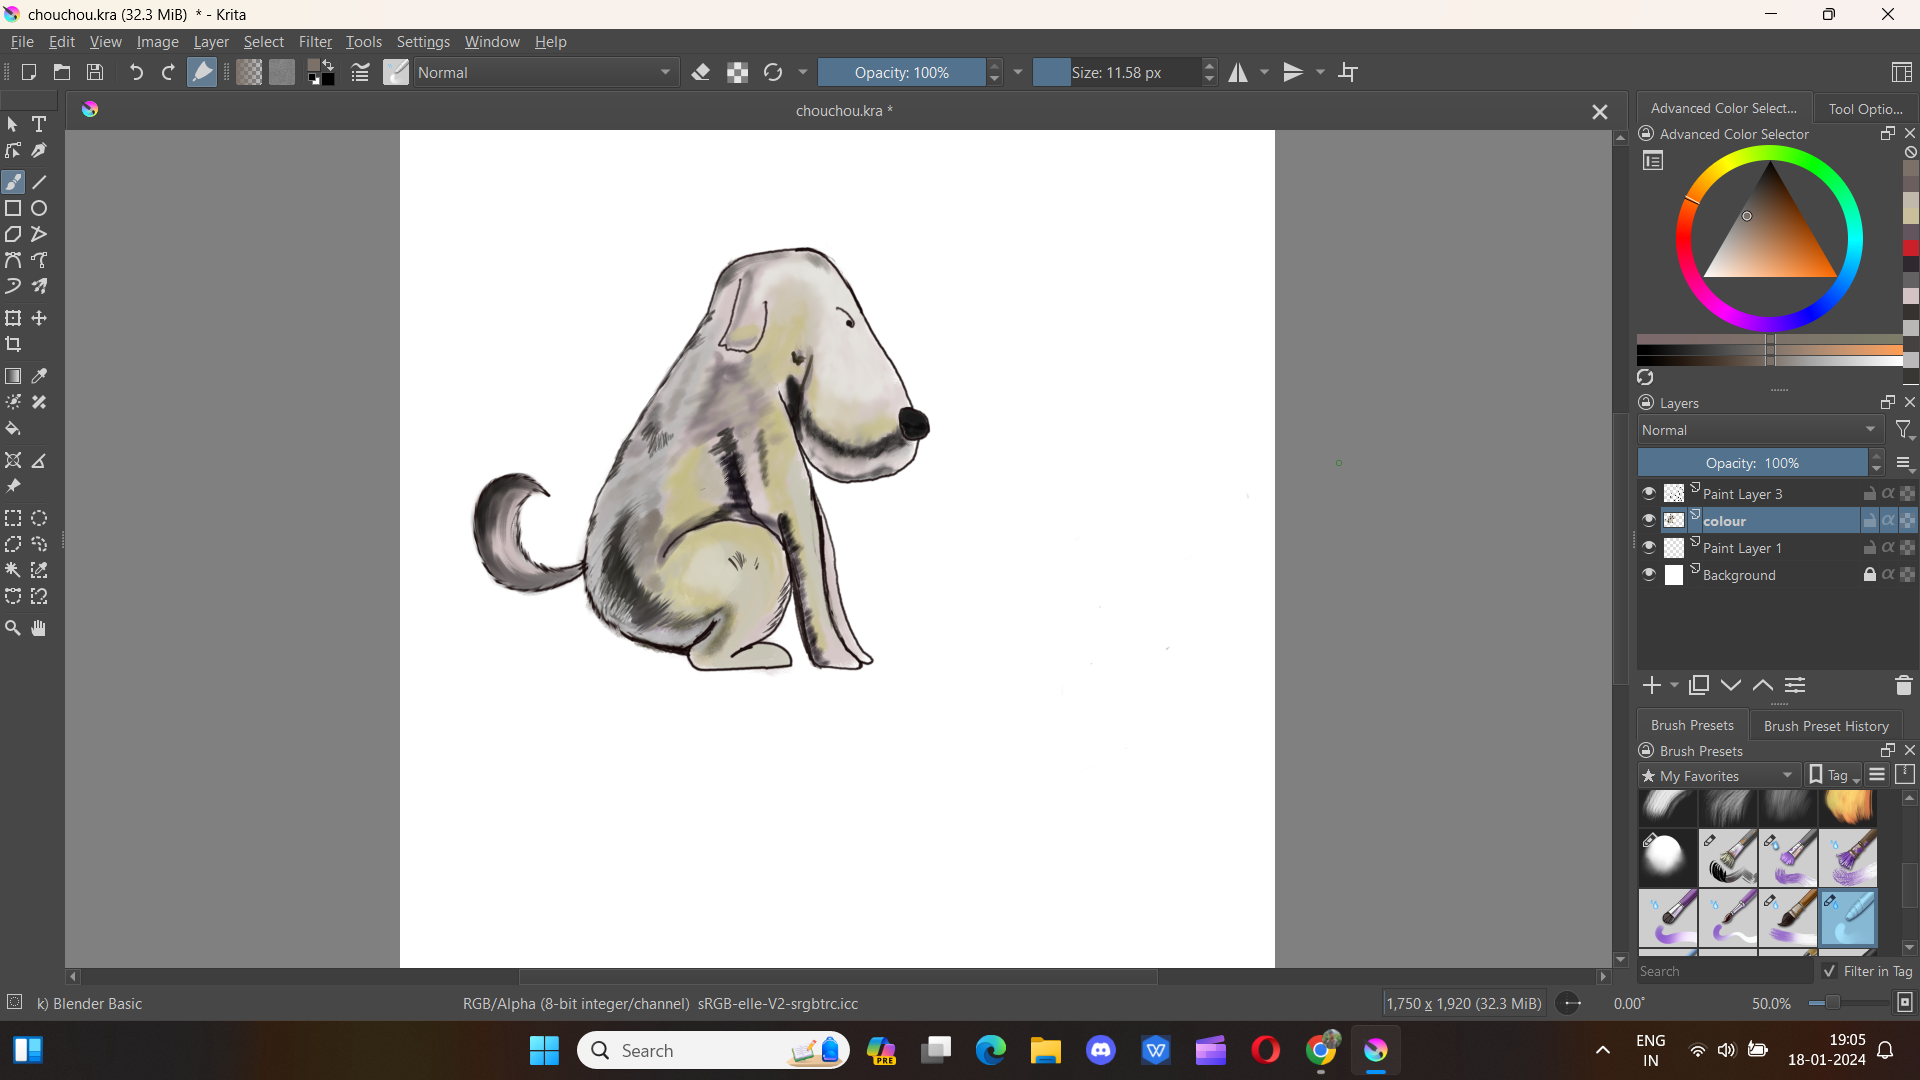Switch to Brush Preset History tab
1920x1080 pixels.
pos(1825,726)
